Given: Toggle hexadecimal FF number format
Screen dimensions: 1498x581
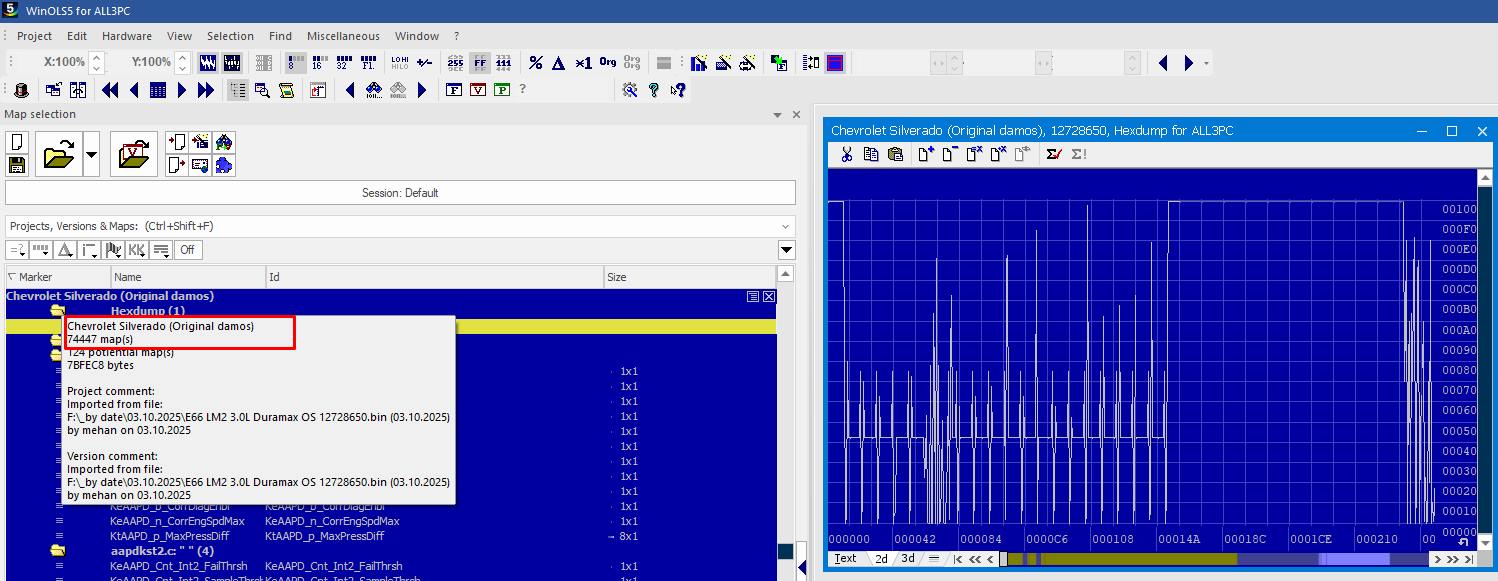Looking at the screenshot, I should click(480, 63).
